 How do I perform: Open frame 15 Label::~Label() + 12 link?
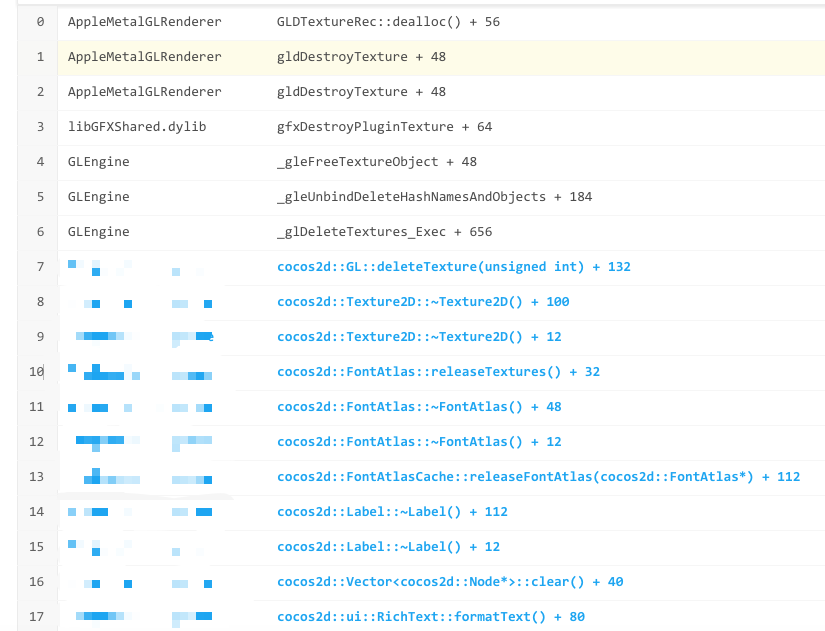point(388,547)
